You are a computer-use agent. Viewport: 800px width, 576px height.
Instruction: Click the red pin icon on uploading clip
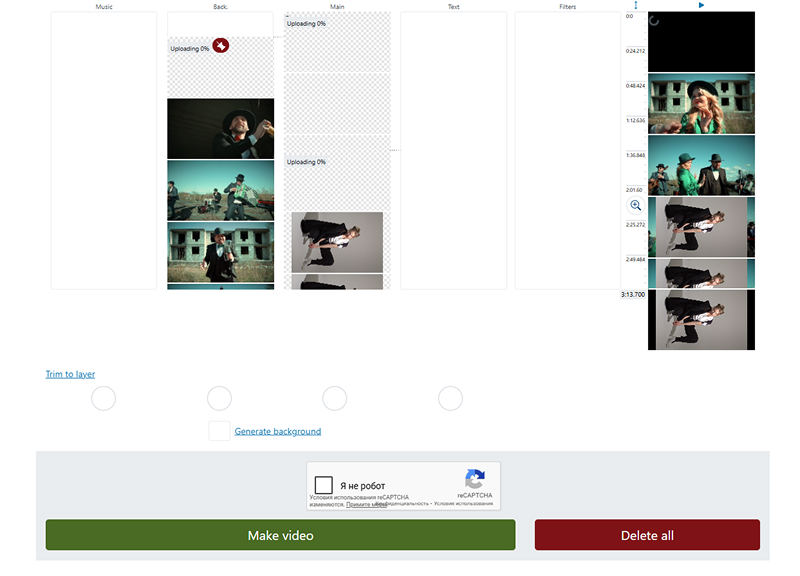coord(221,45)
